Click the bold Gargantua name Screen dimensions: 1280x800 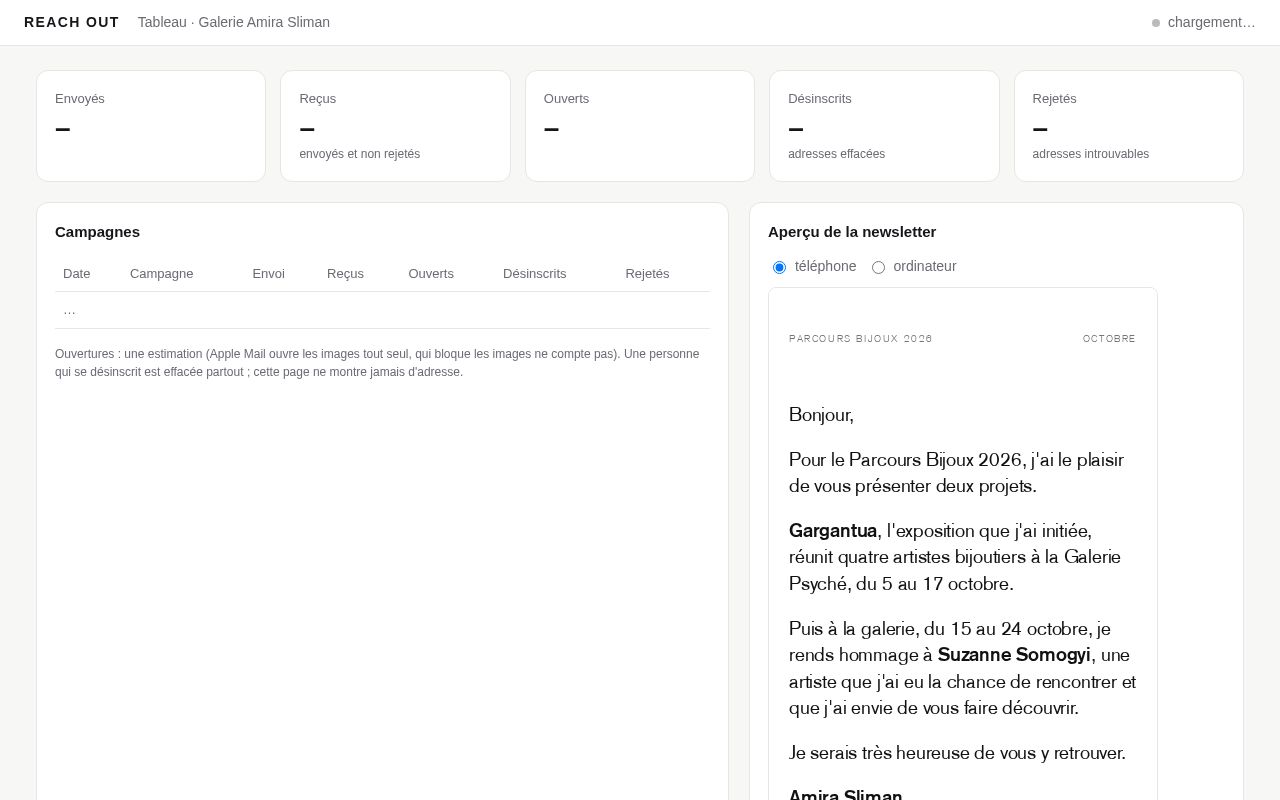pyautogui.click(x=833, y=530)
